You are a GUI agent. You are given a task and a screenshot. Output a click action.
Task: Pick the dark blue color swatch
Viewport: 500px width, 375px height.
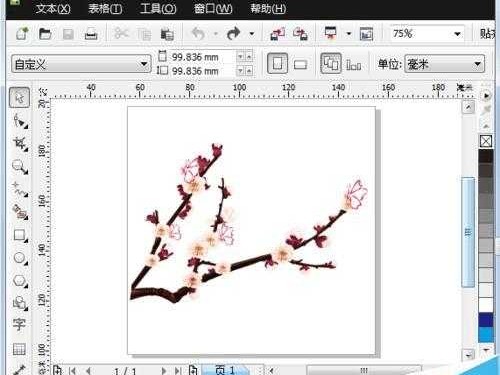[486, 320]
